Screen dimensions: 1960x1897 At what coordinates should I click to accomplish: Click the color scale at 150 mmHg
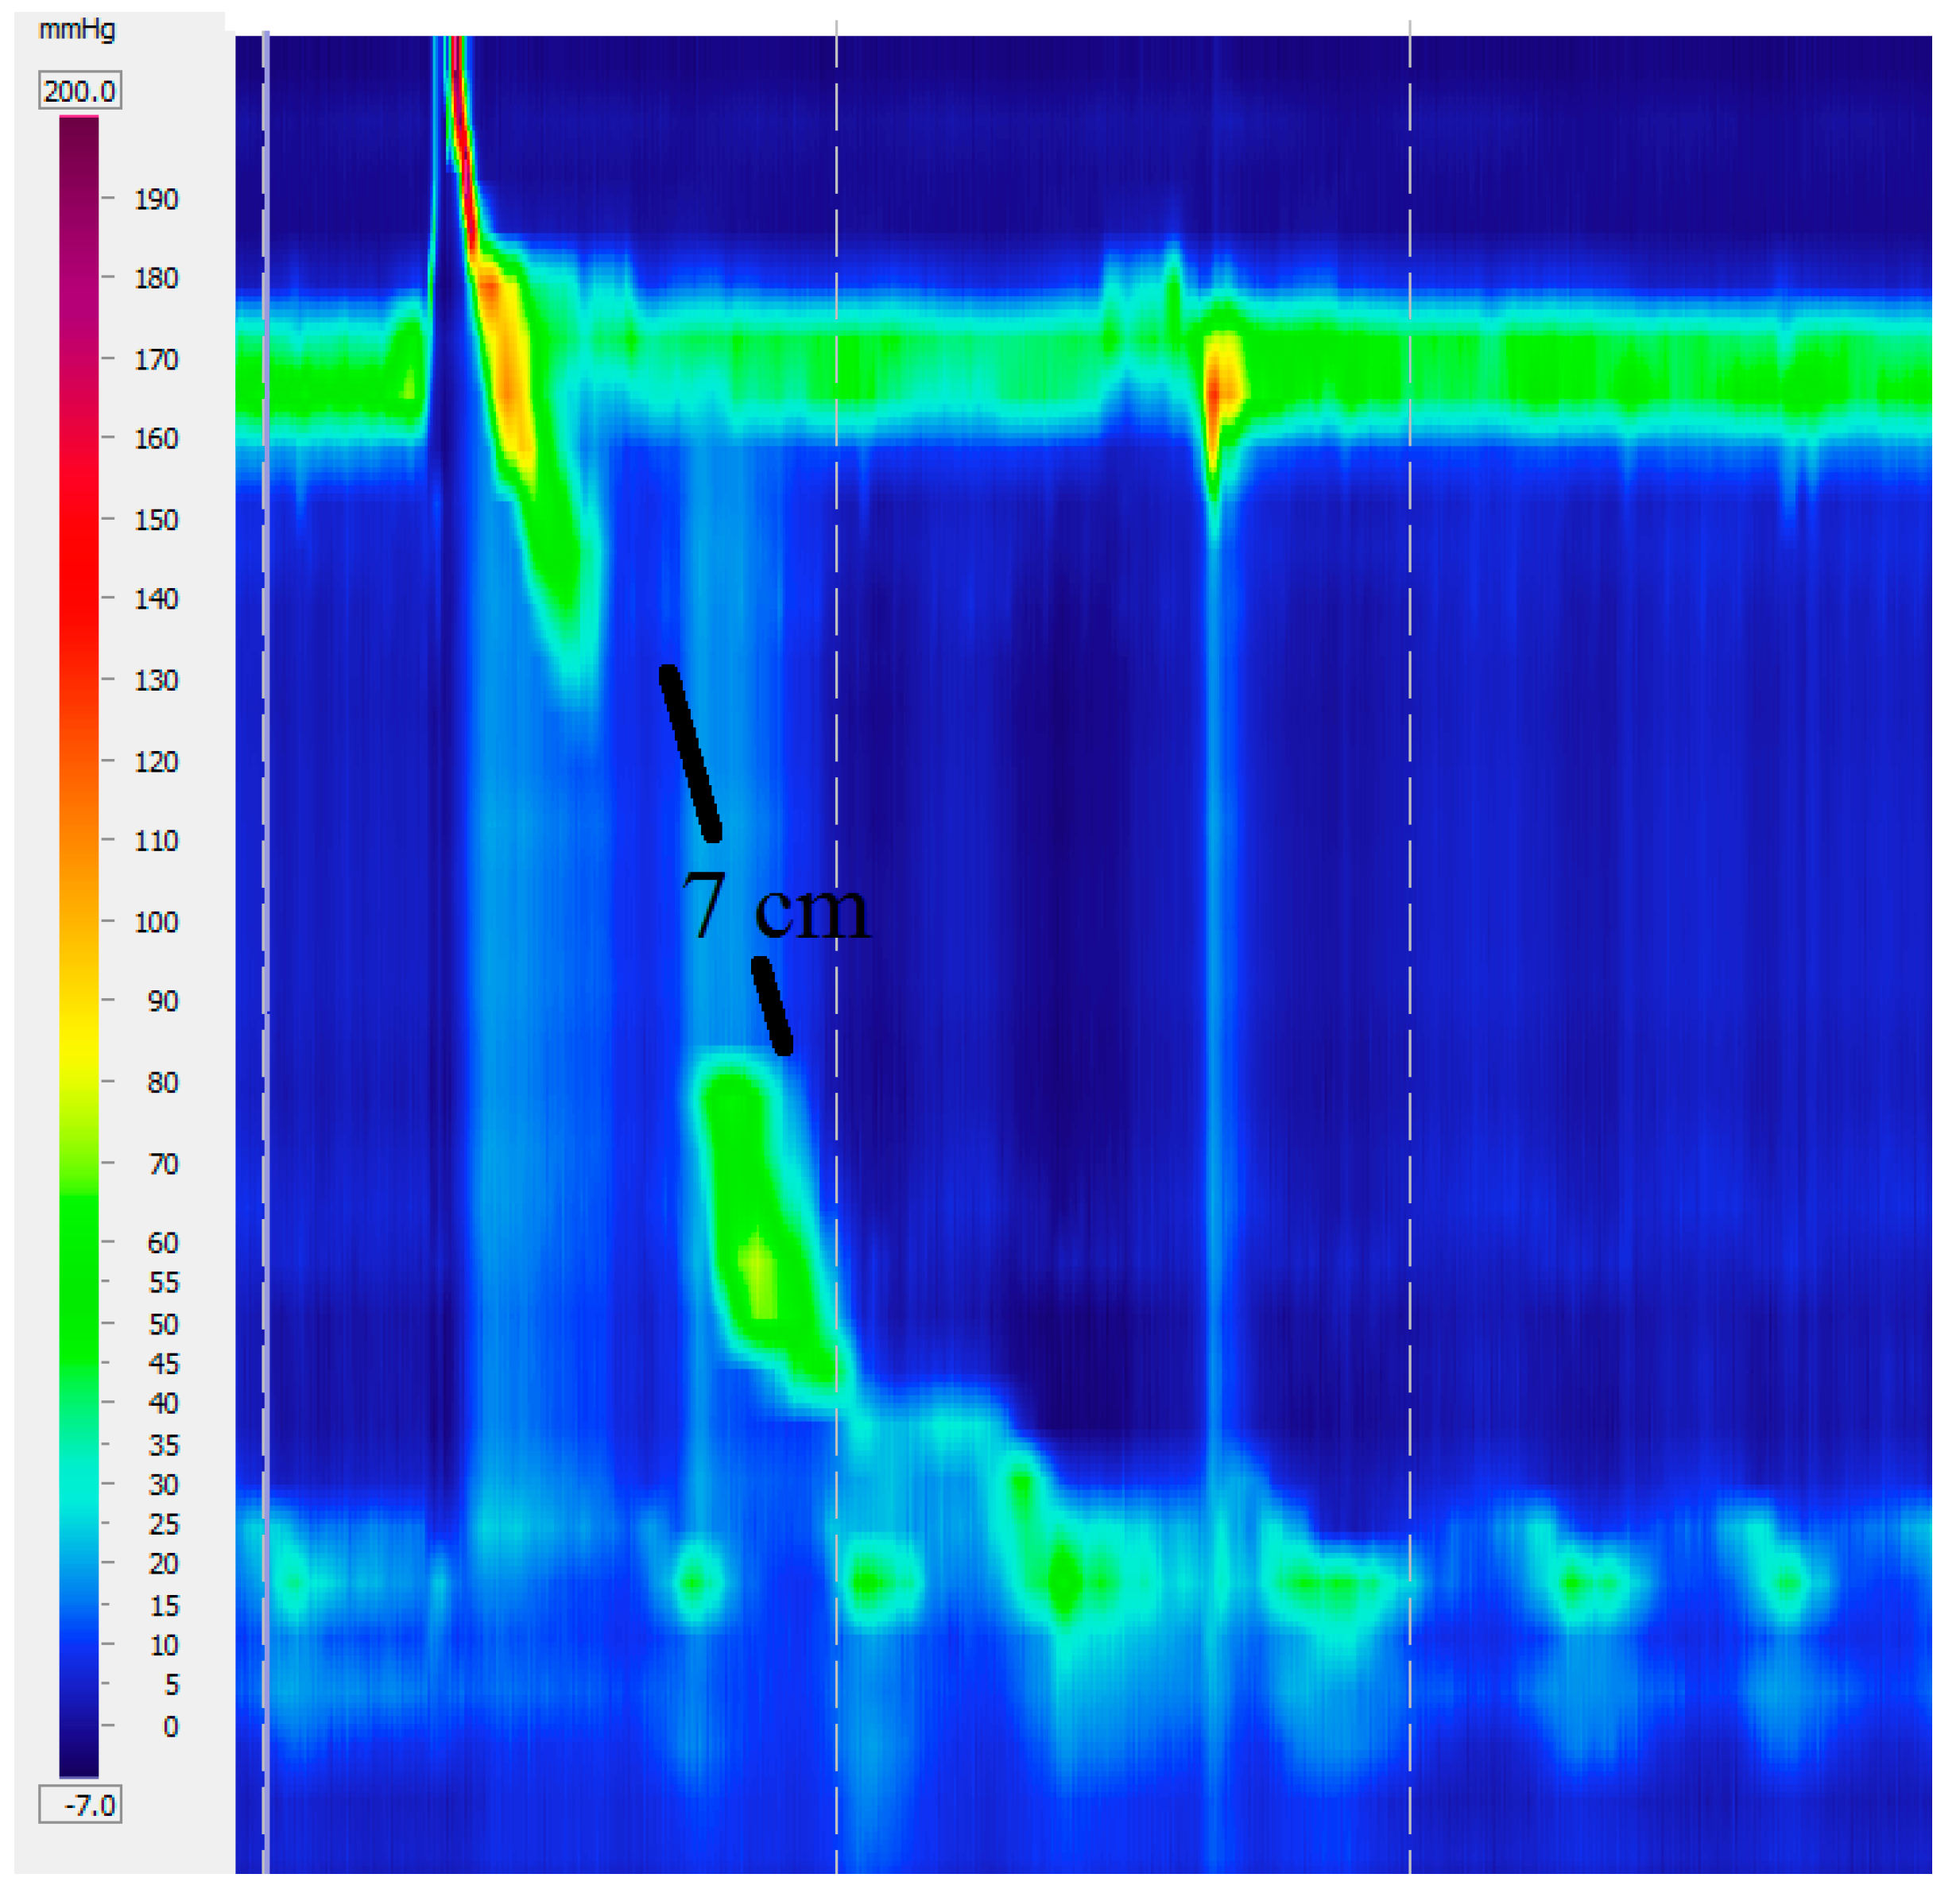[x=79, y=519]
